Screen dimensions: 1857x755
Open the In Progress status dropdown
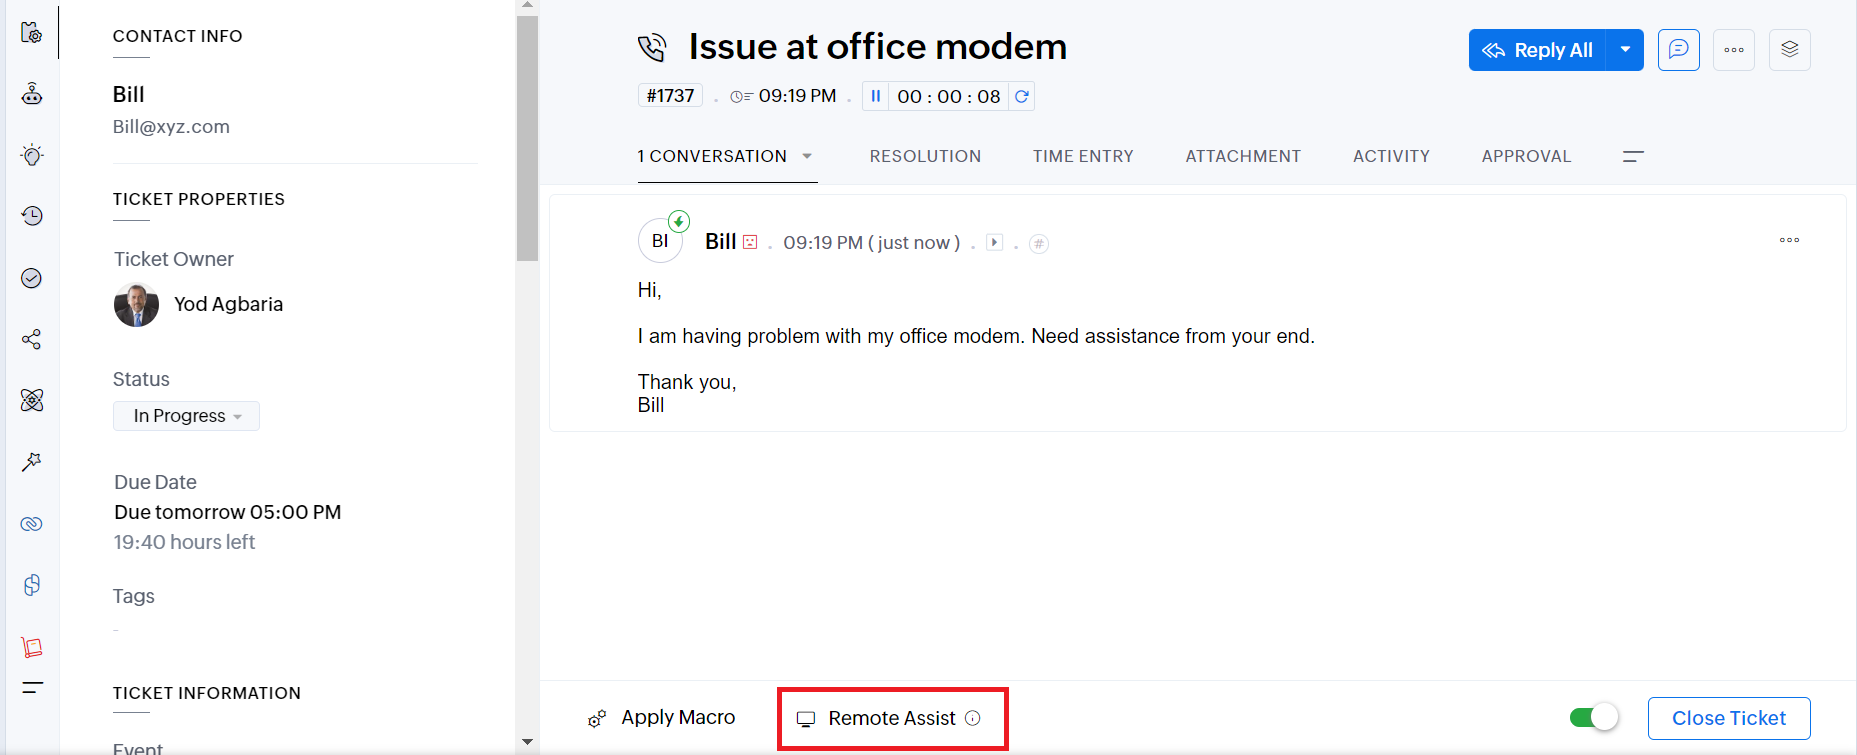[187, 416]
